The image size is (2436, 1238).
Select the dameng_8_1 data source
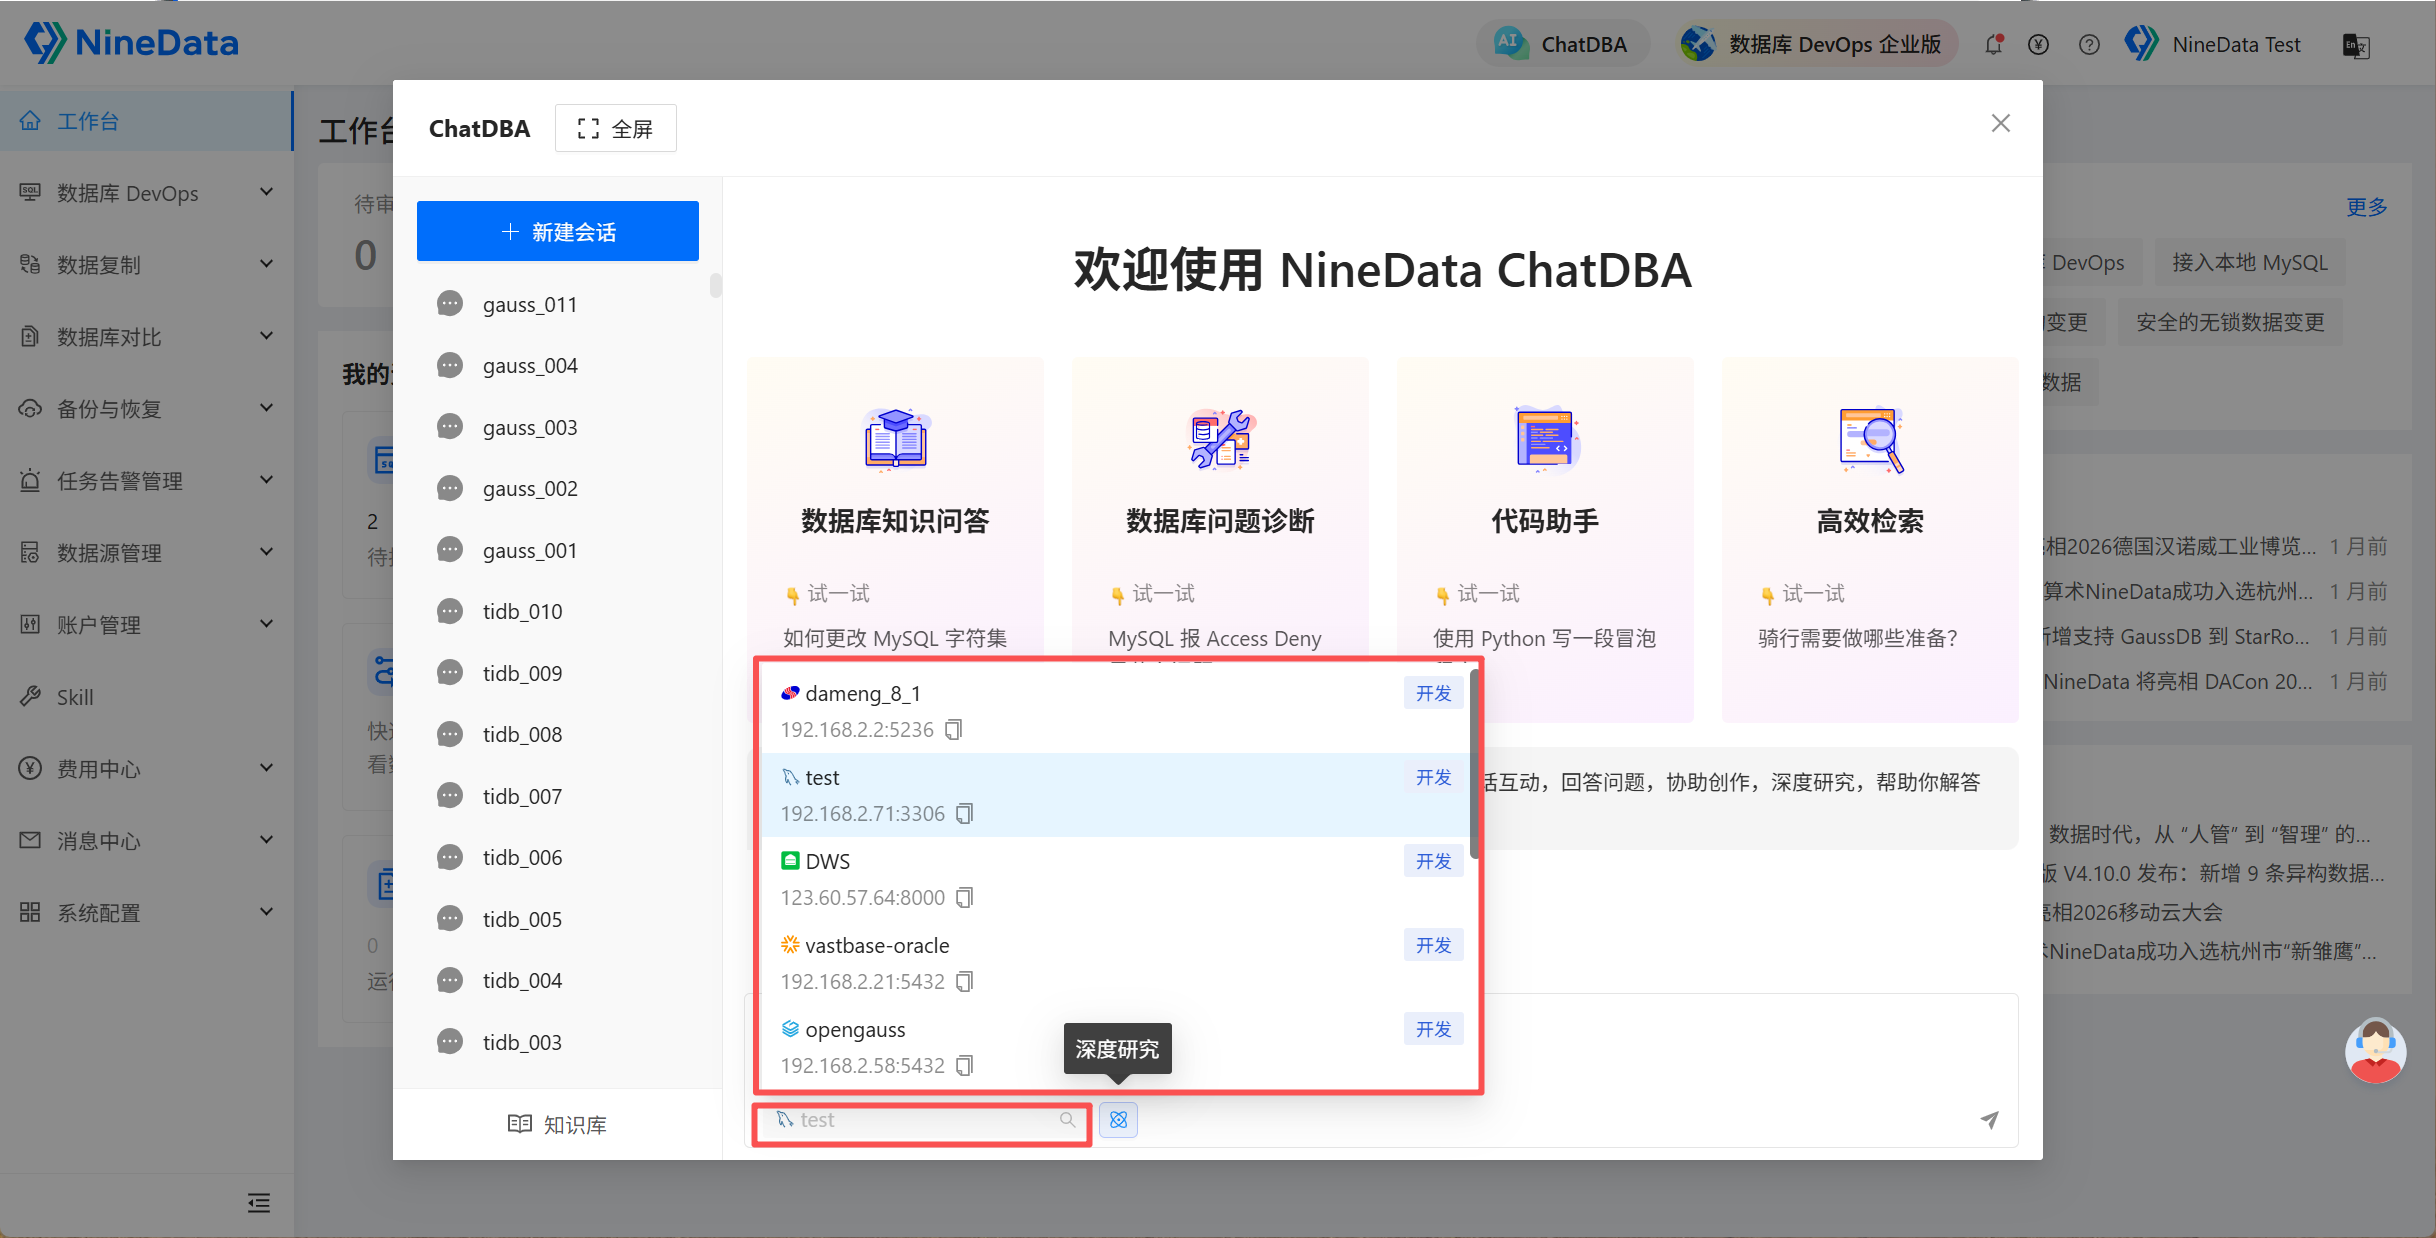pos(1115,711)
